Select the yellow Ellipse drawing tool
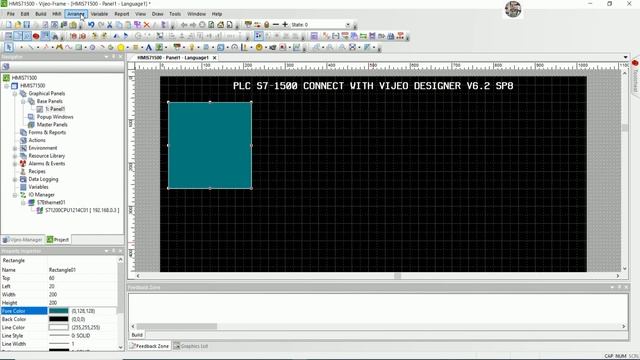The height and width of the screenshot is (360, 640). click(x=121, y=47)
